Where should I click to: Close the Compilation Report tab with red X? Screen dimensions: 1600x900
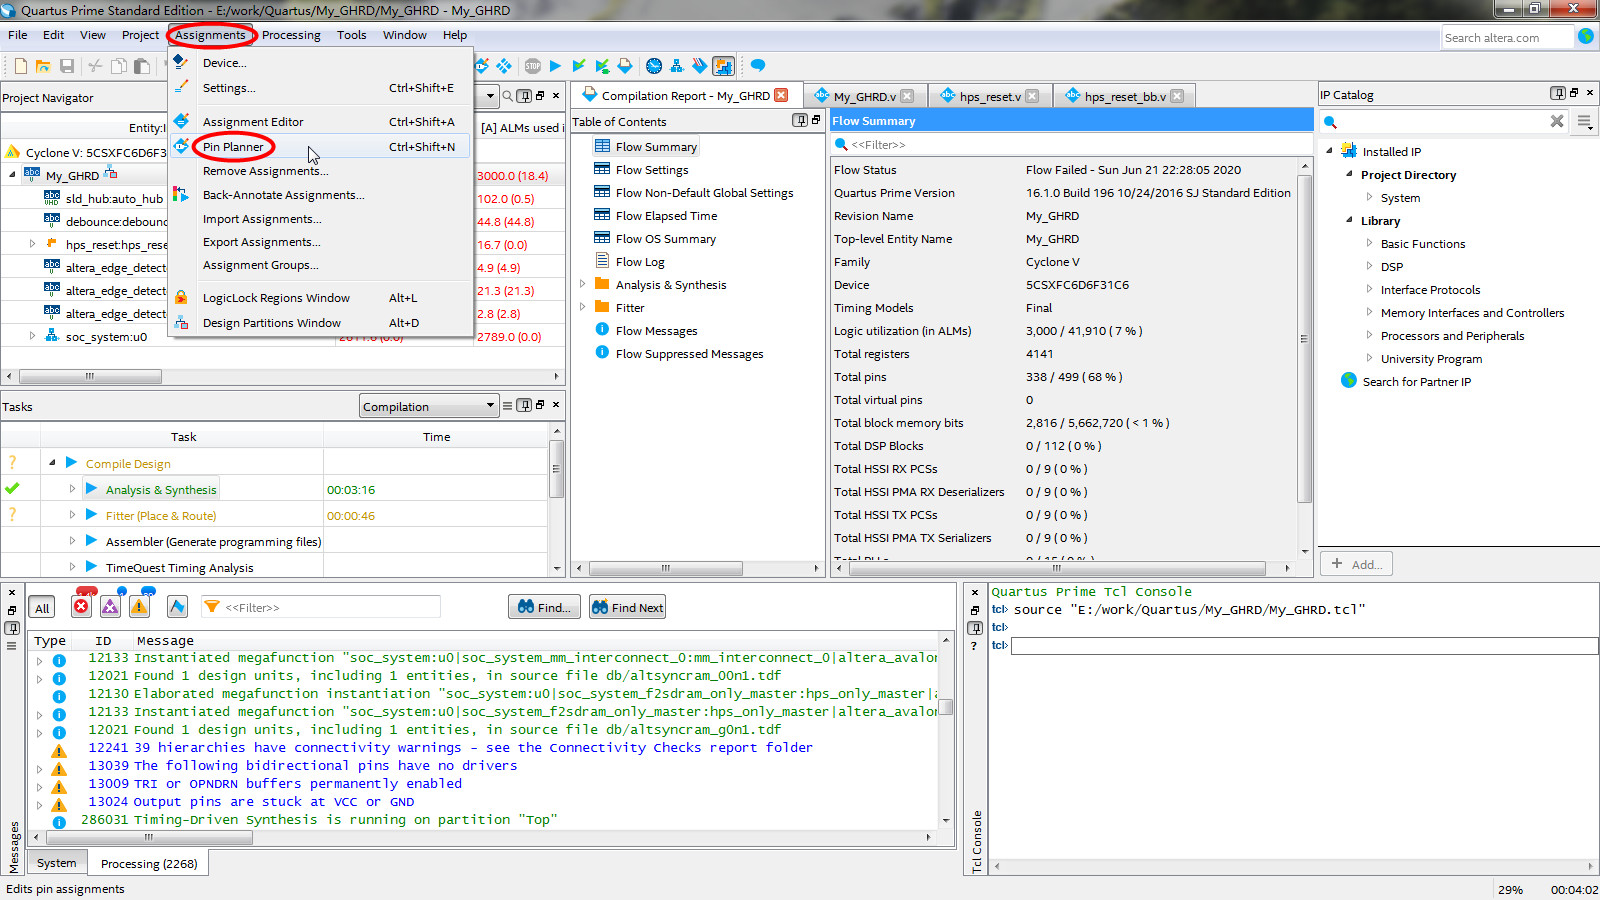781,95
